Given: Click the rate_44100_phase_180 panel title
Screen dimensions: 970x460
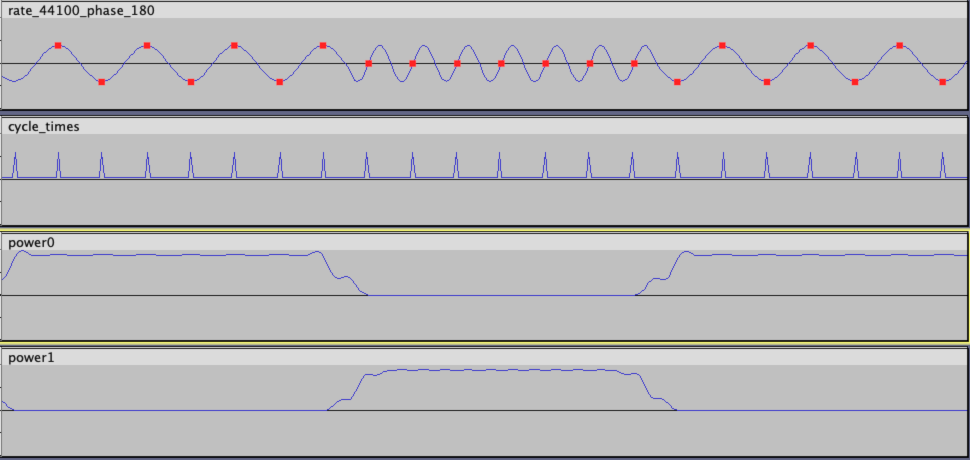Looking at the screenshot, I should point(81,11).
